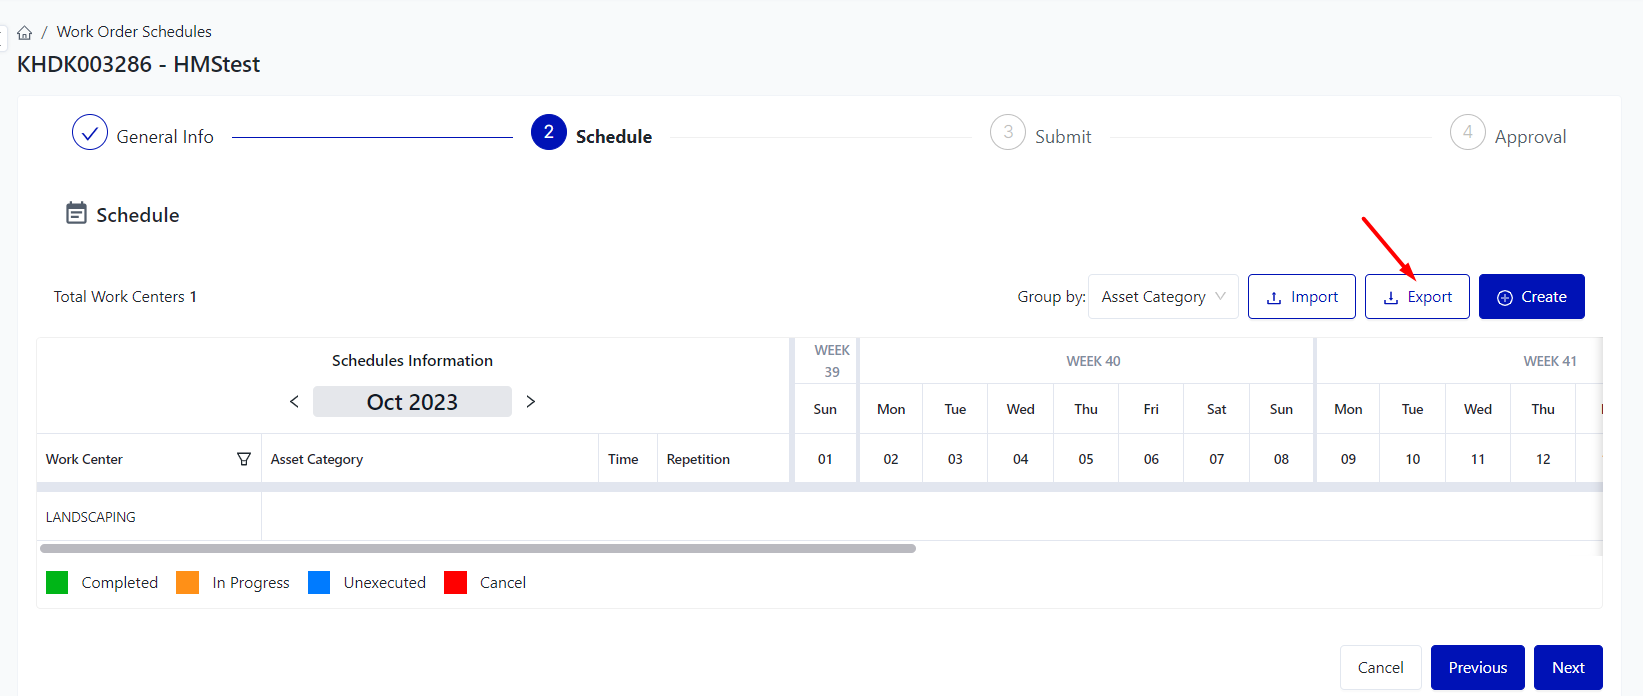Click step 3 Submit circle

pyautogui.click(x=1008, y=132)
